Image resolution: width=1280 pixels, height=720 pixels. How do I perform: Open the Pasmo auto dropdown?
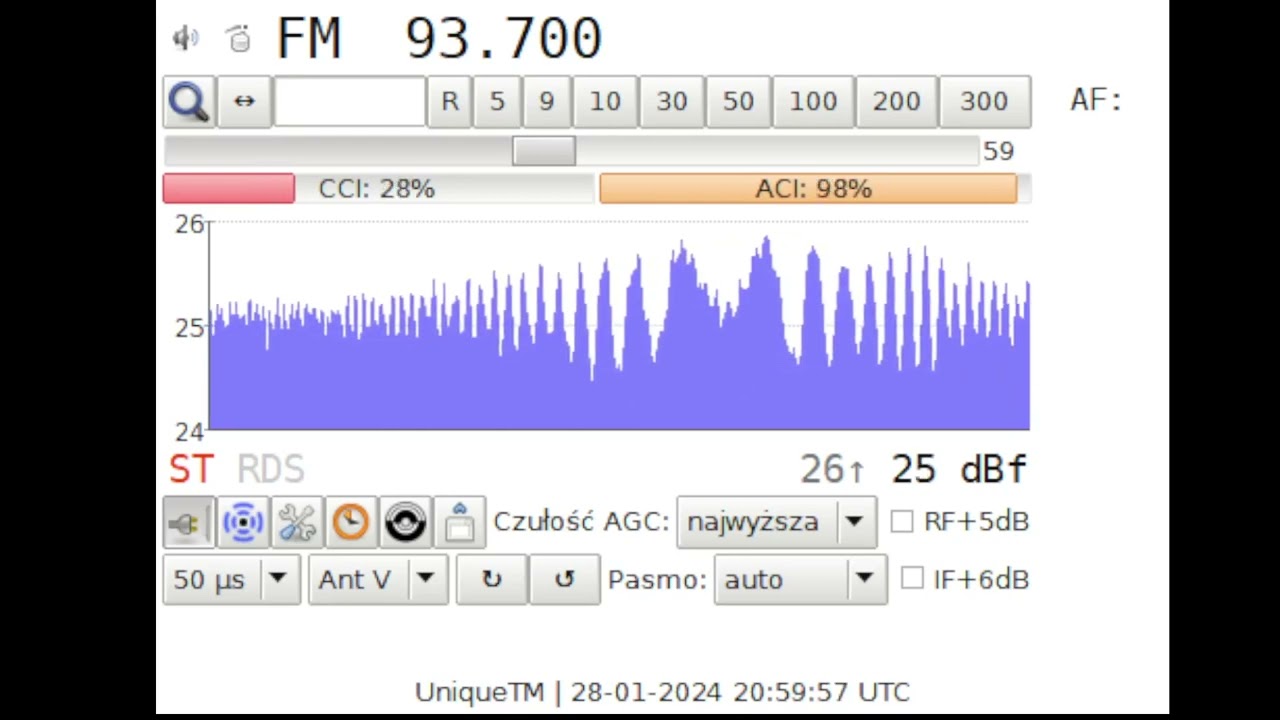(x=800, y=579)
